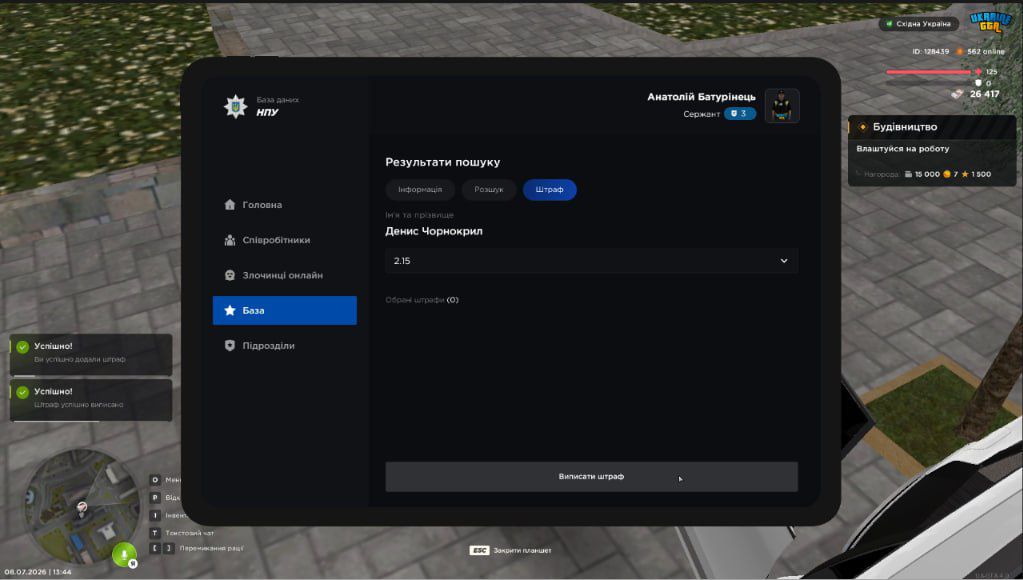Open Злочинці онлайн in the sidebar

tap(284, 275)
